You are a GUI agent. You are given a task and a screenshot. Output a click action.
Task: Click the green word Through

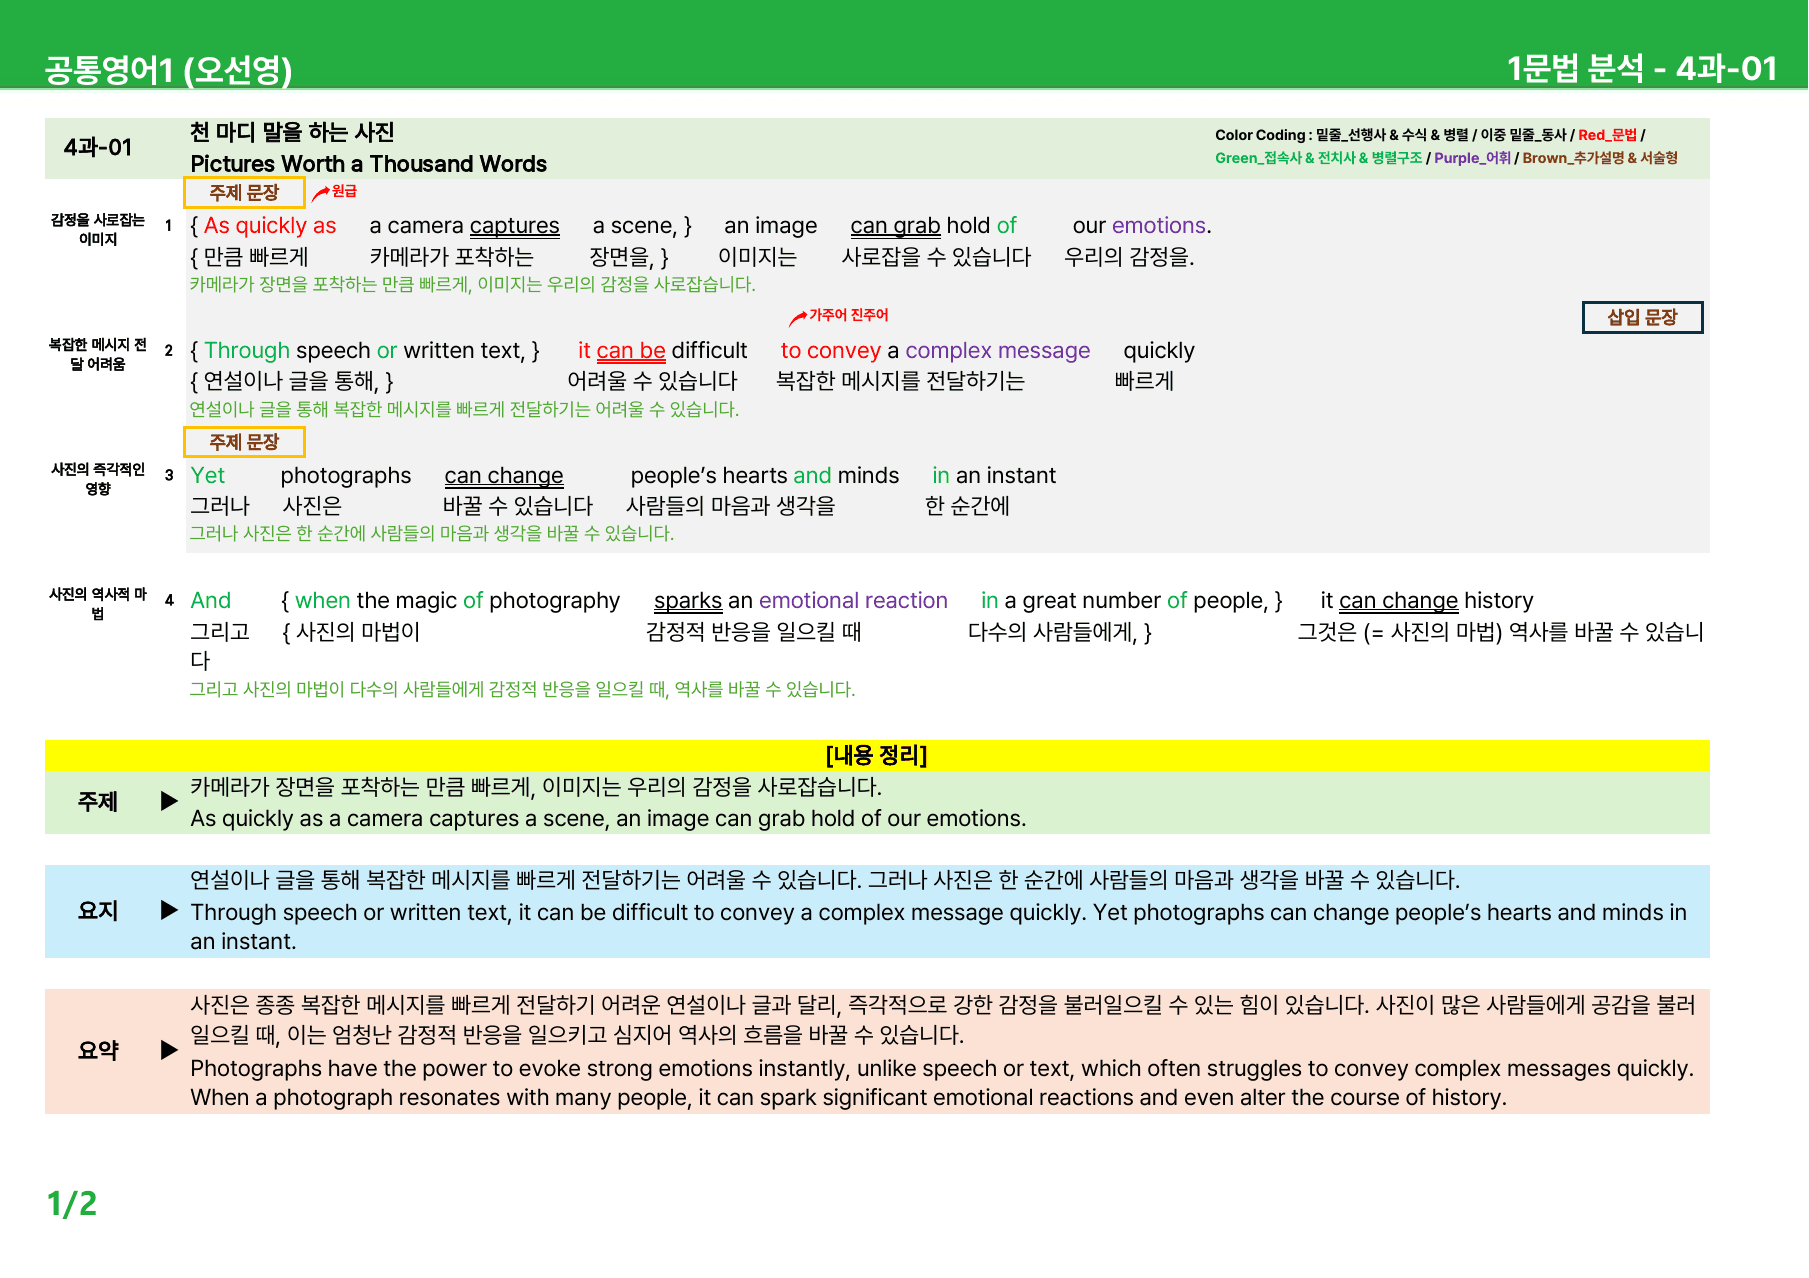click(x=247, y=351)
